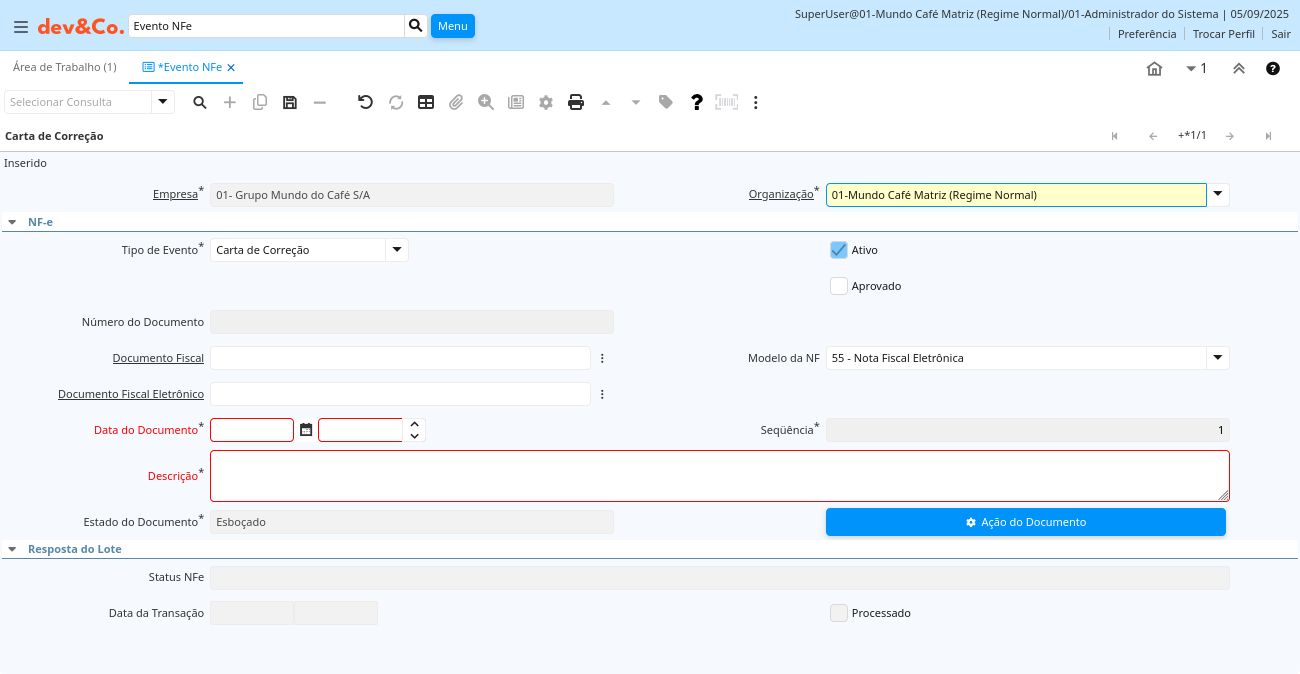Click the attachment paperclip icon

tap(456, 102)
